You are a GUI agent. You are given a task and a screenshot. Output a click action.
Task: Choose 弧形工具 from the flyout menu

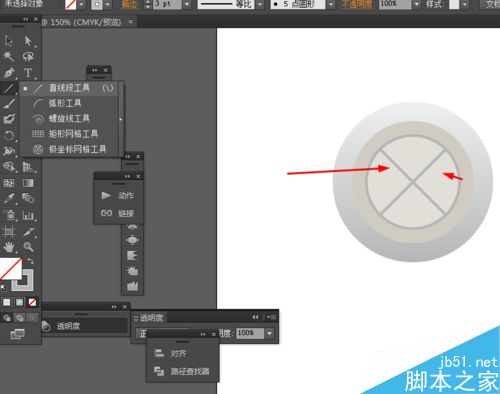coord(65,103)
